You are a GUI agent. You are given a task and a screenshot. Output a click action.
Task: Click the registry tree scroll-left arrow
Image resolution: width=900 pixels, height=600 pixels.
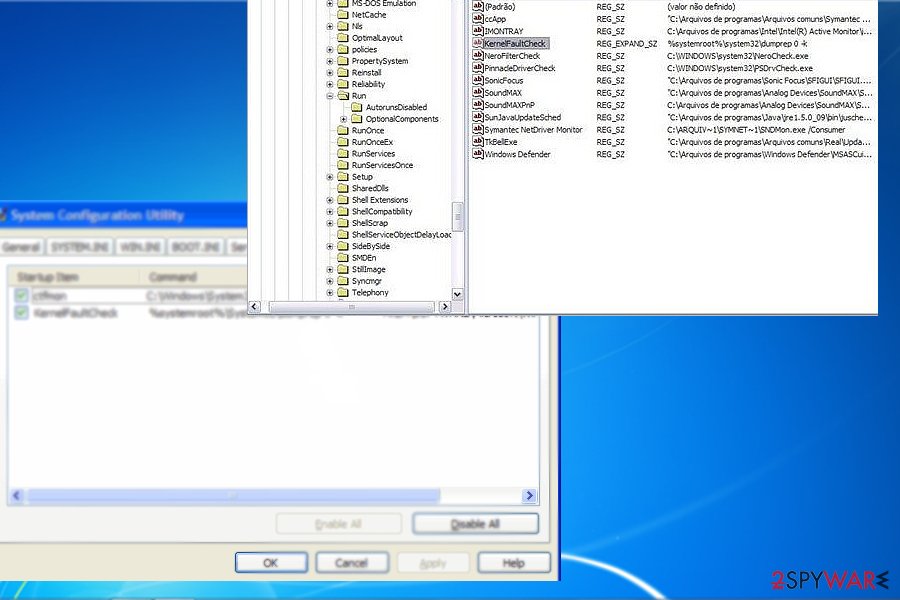tap(255, 307)
